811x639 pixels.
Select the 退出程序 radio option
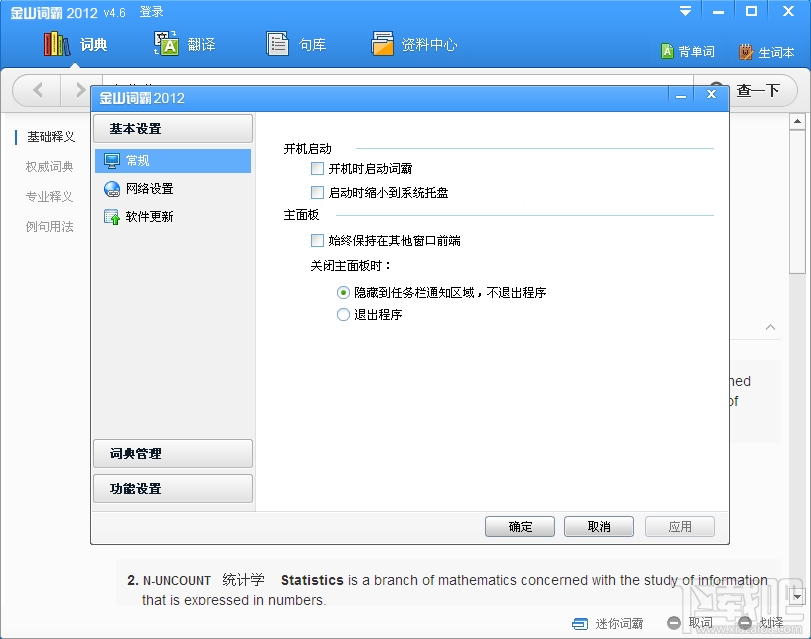click(x=343, y=314)
